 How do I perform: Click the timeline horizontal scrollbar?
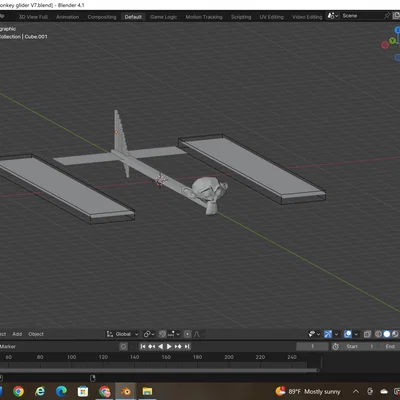pyautogui.click(x=159, y=370)
